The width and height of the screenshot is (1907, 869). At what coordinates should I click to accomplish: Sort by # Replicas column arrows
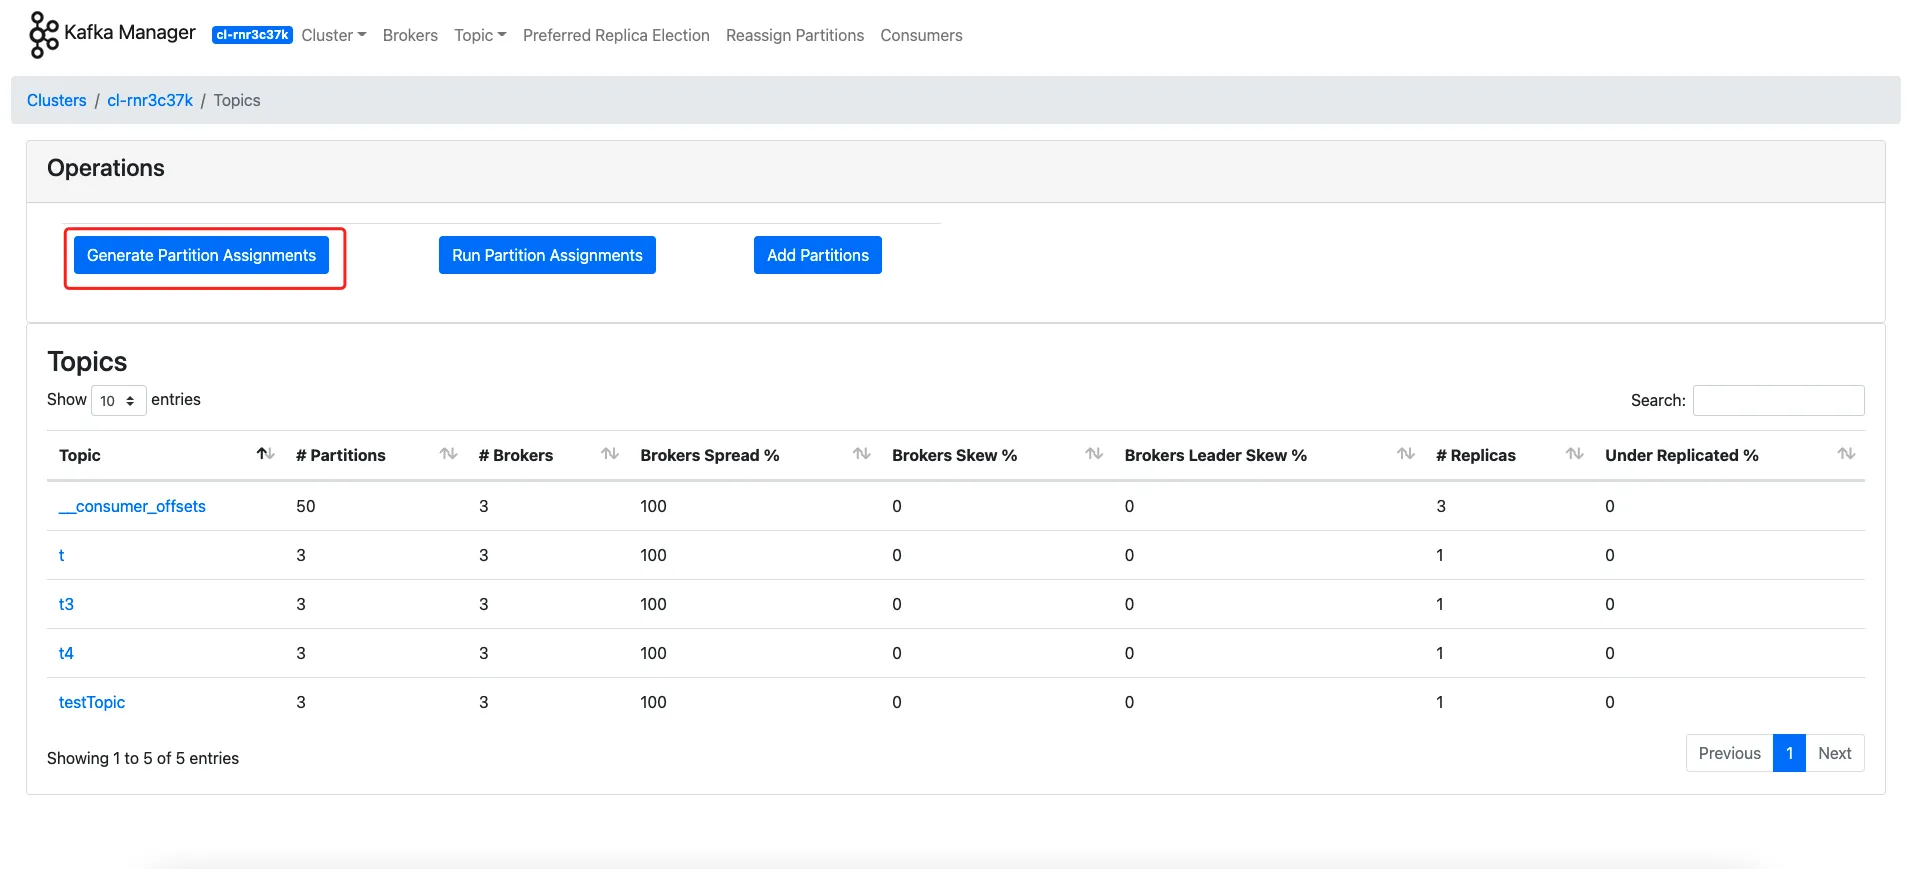click(1574, 454)
